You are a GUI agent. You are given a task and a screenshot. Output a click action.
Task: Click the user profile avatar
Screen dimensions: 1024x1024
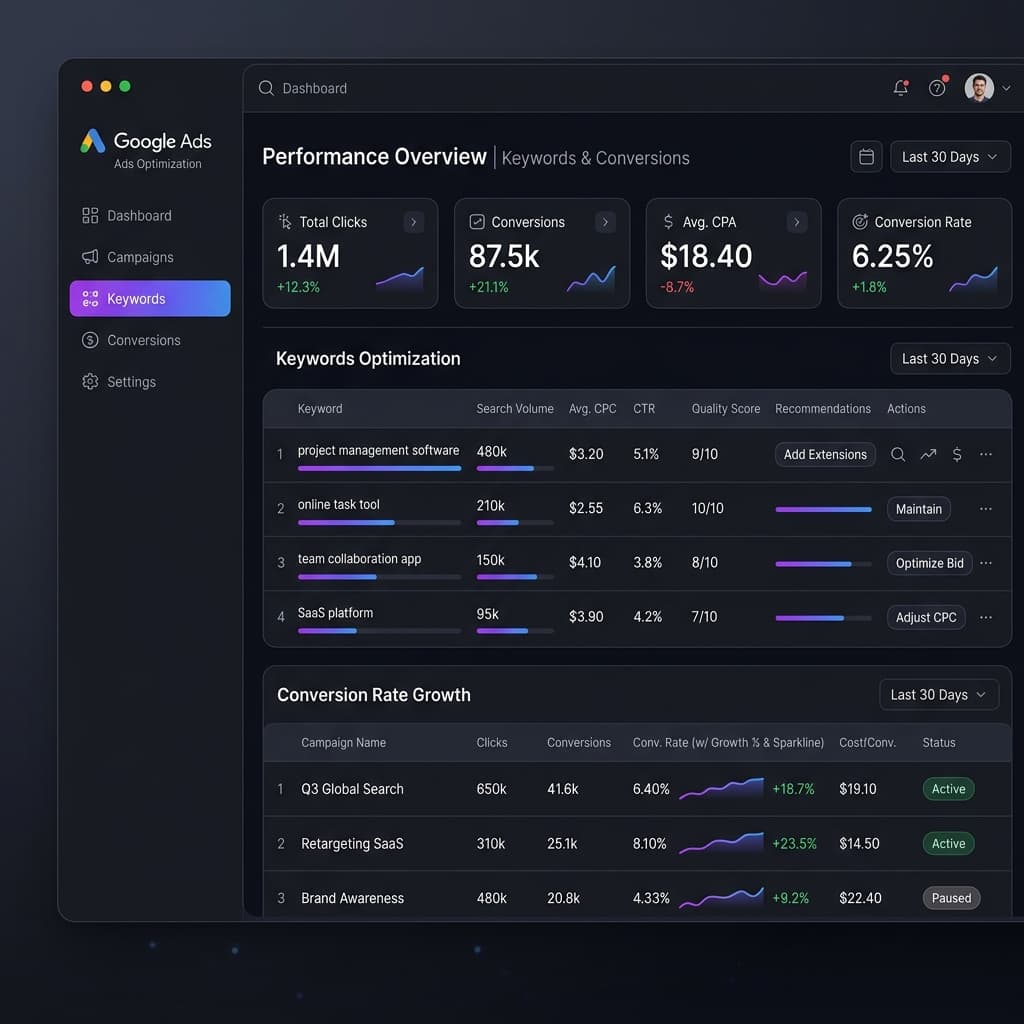tap(979, 88)
